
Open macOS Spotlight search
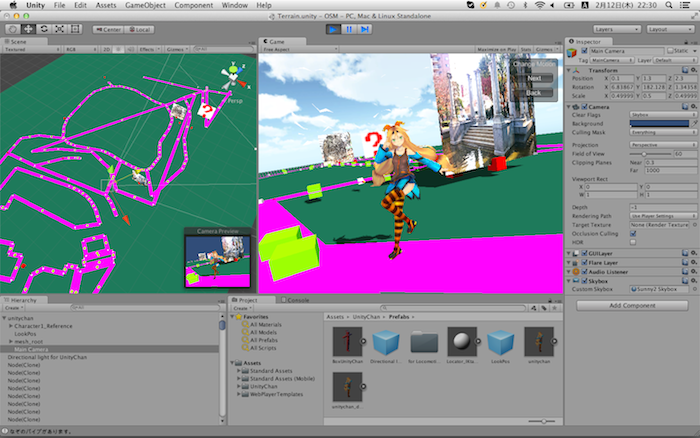click(x=669, y=5)
